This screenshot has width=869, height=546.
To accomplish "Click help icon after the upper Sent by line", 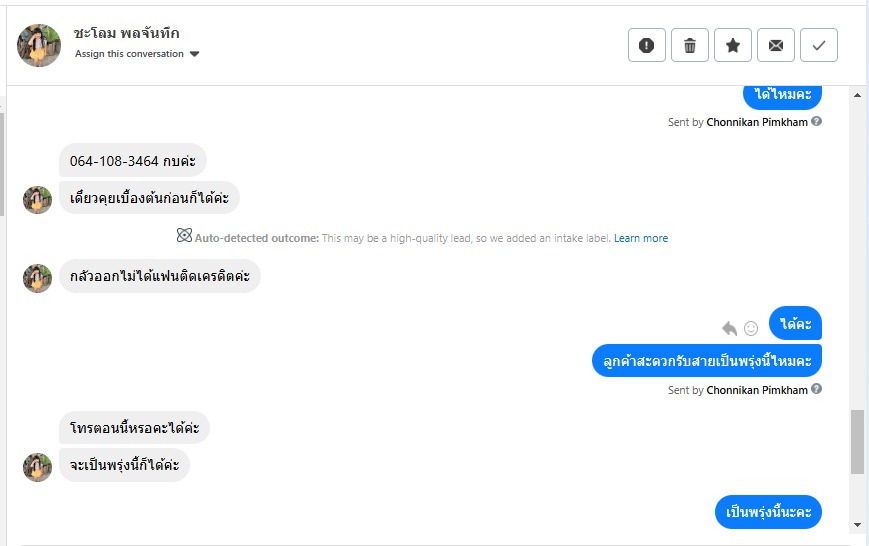I will [817, 122].
